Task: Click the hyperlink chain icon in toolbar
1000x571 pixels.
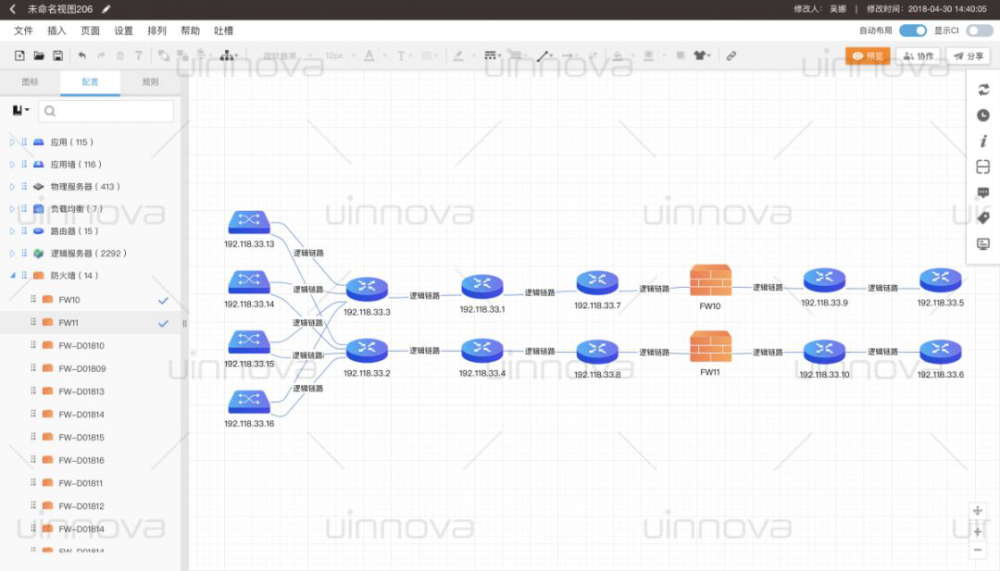Action: (x=731, y=56)
